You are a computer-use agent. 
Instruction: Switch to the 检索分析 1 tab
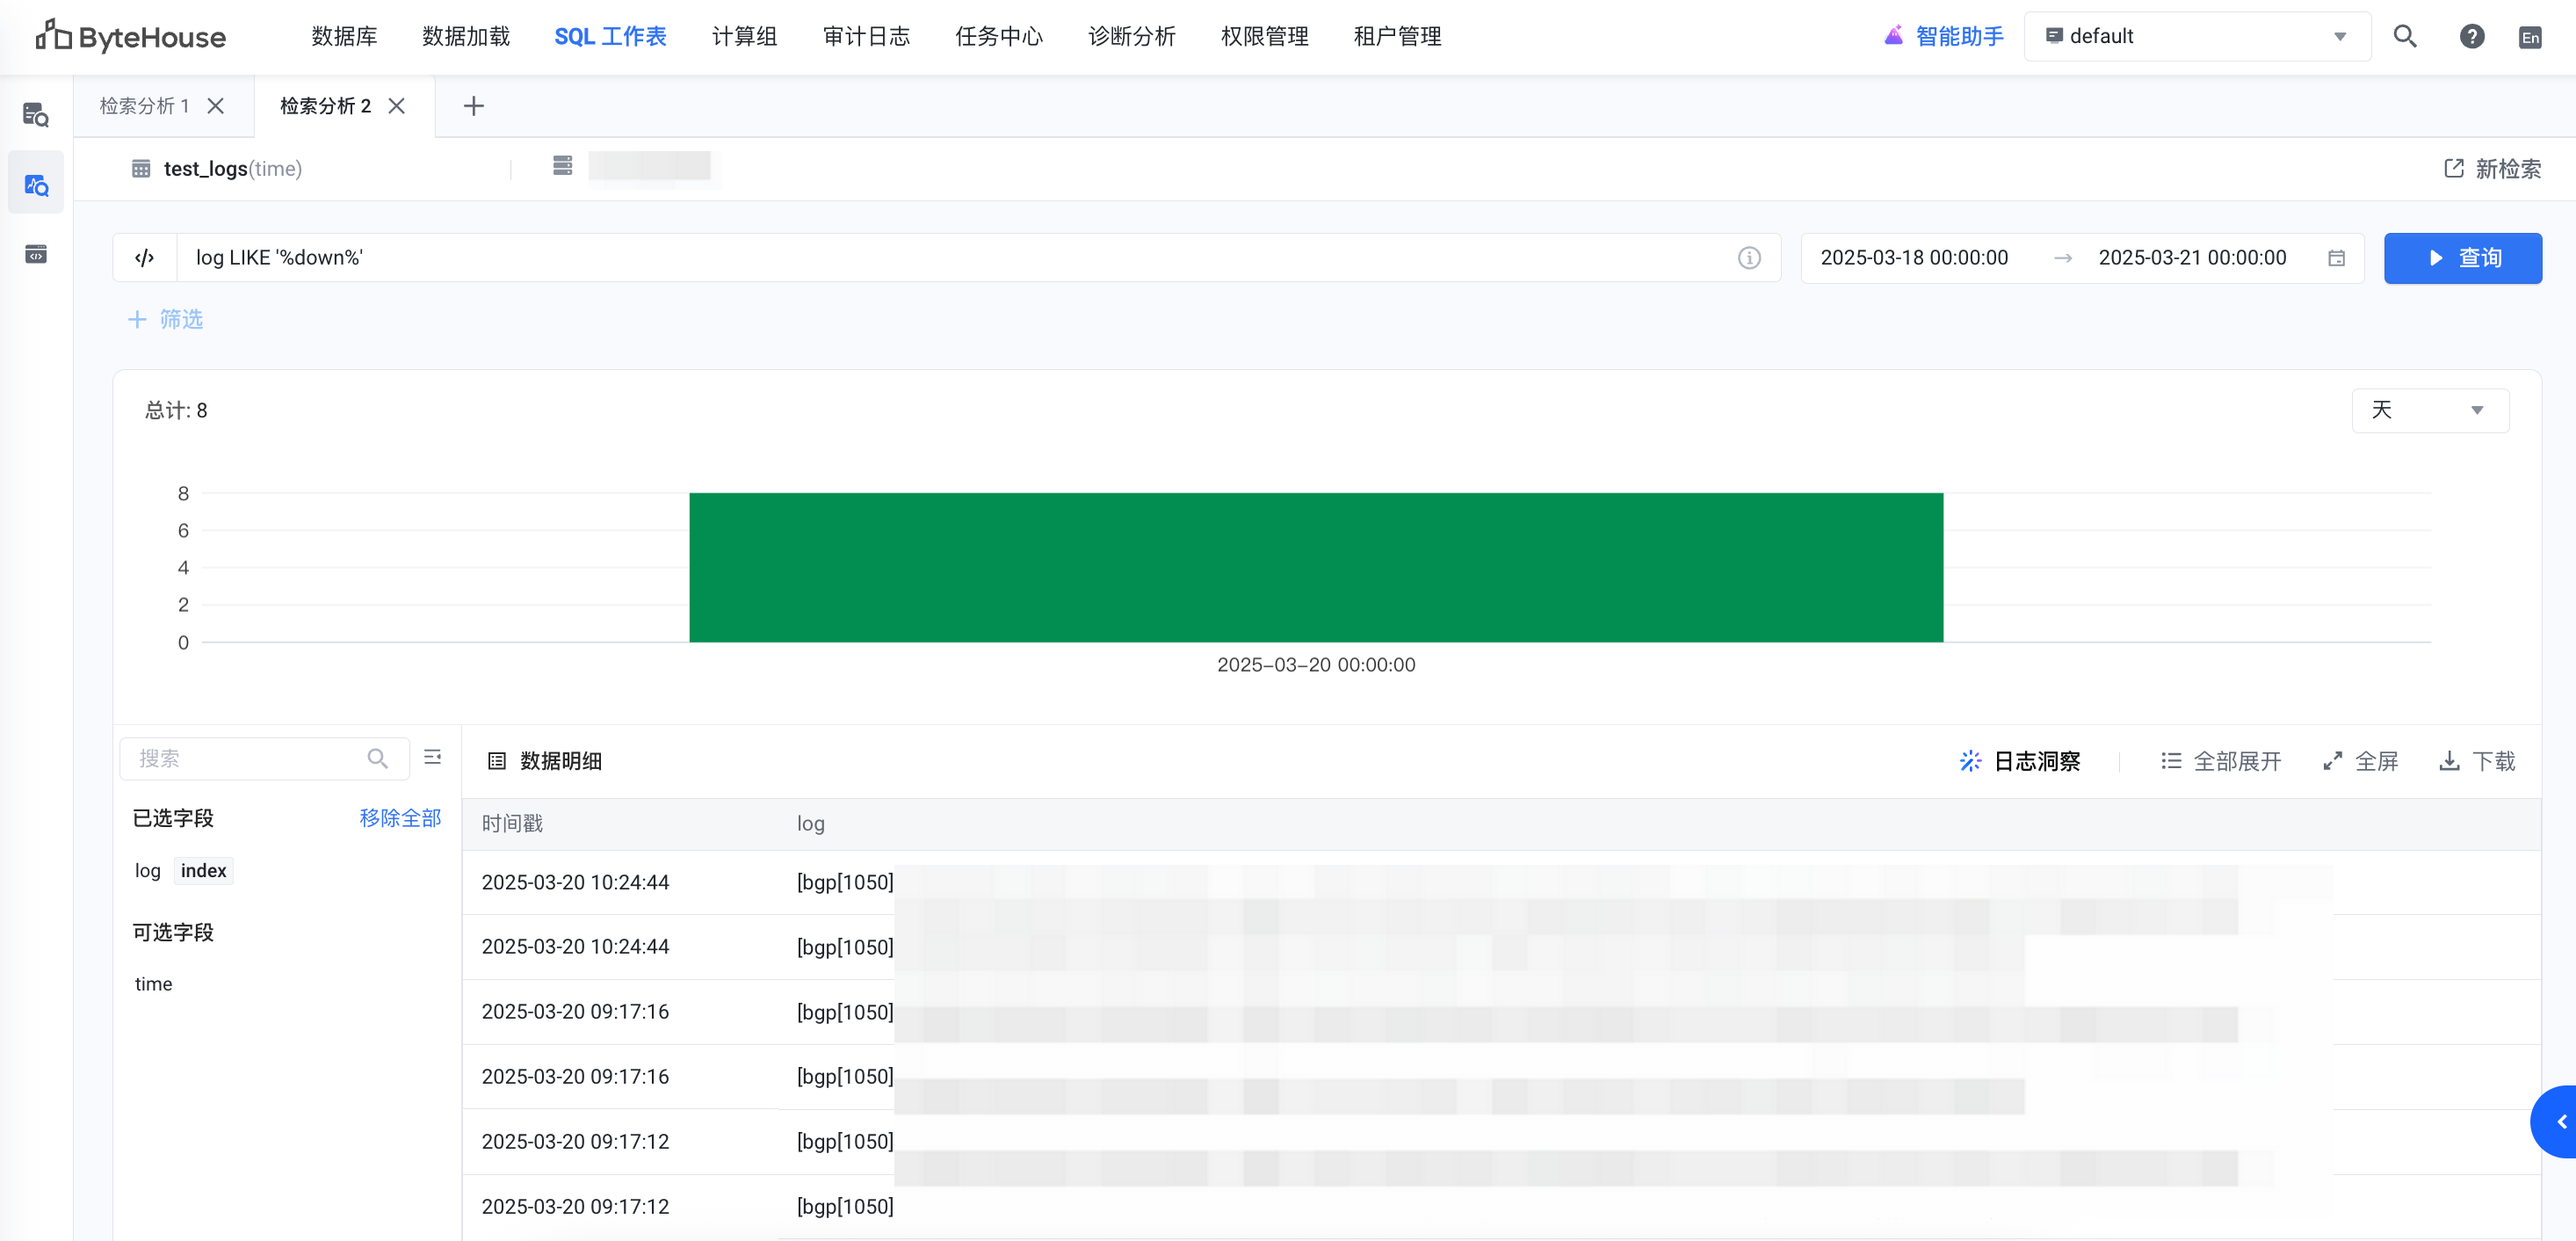tap(145, 106)
